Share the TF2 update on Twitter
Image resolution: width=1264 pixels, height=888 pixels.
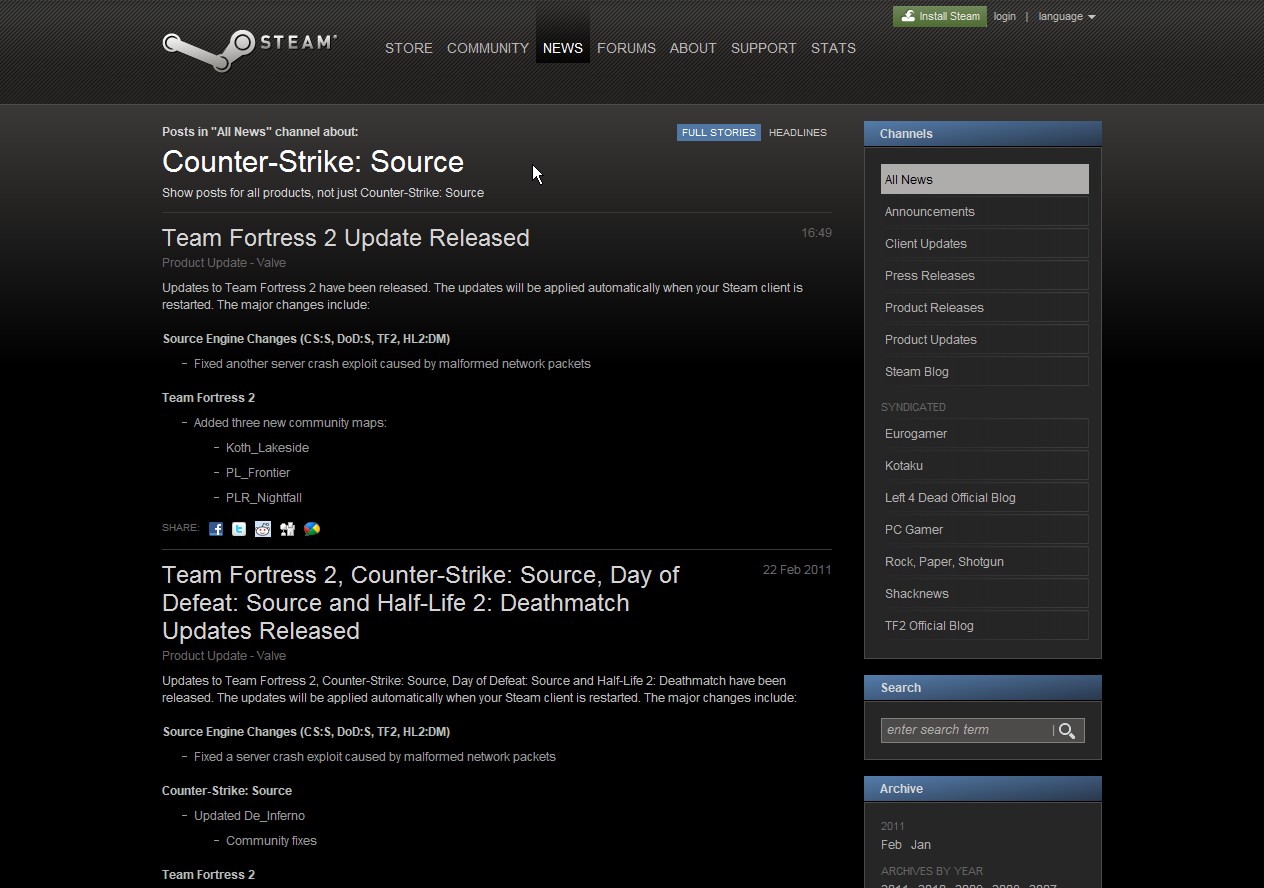point(239,529)
